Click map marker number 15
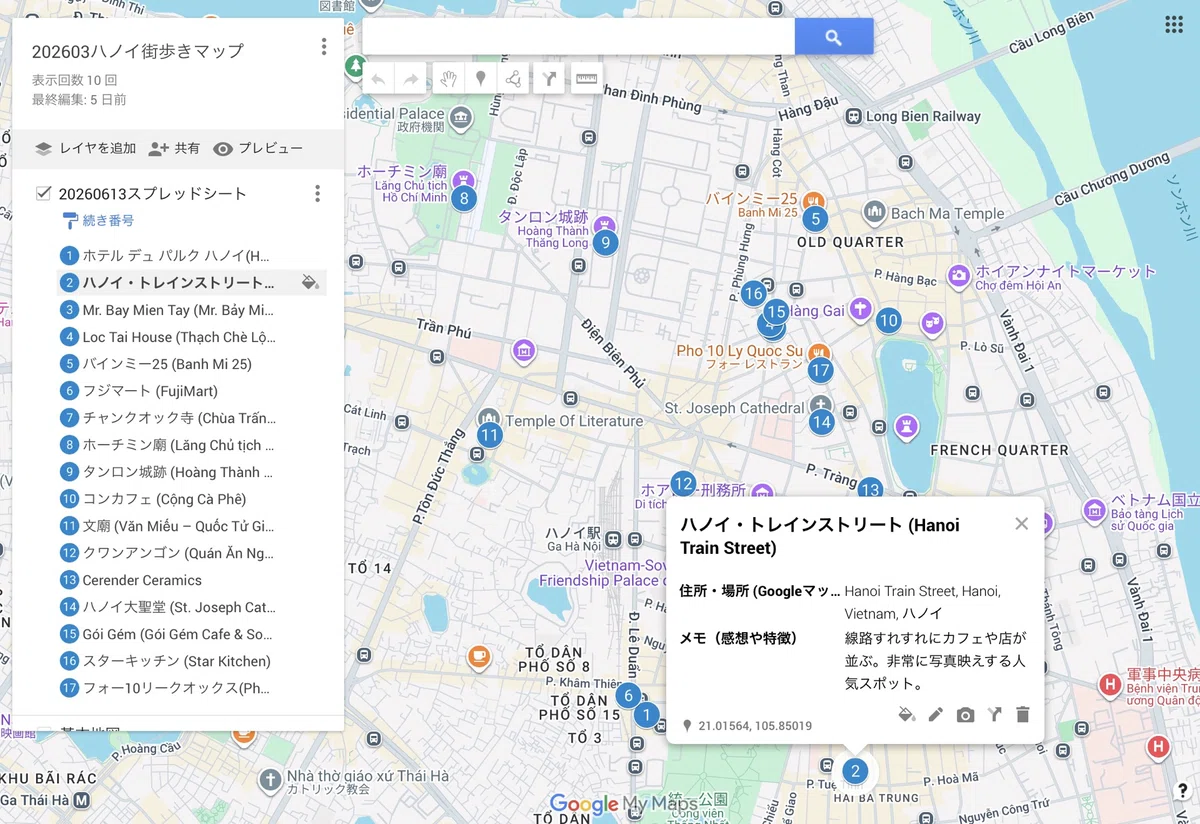Image resolution: width=1200 pixels, height=824 pixels. click(775, 311)
